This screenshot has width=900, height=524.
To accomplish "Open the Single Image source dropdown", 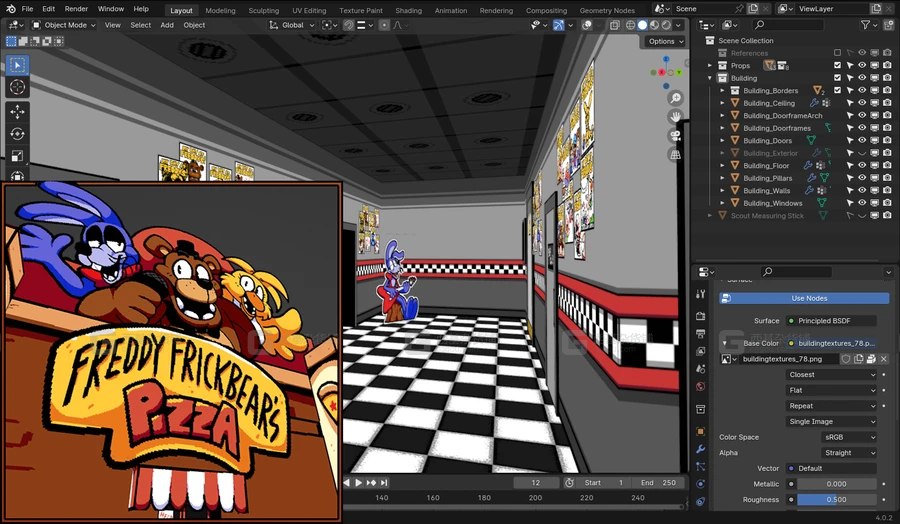I will [x=831, y=421].
